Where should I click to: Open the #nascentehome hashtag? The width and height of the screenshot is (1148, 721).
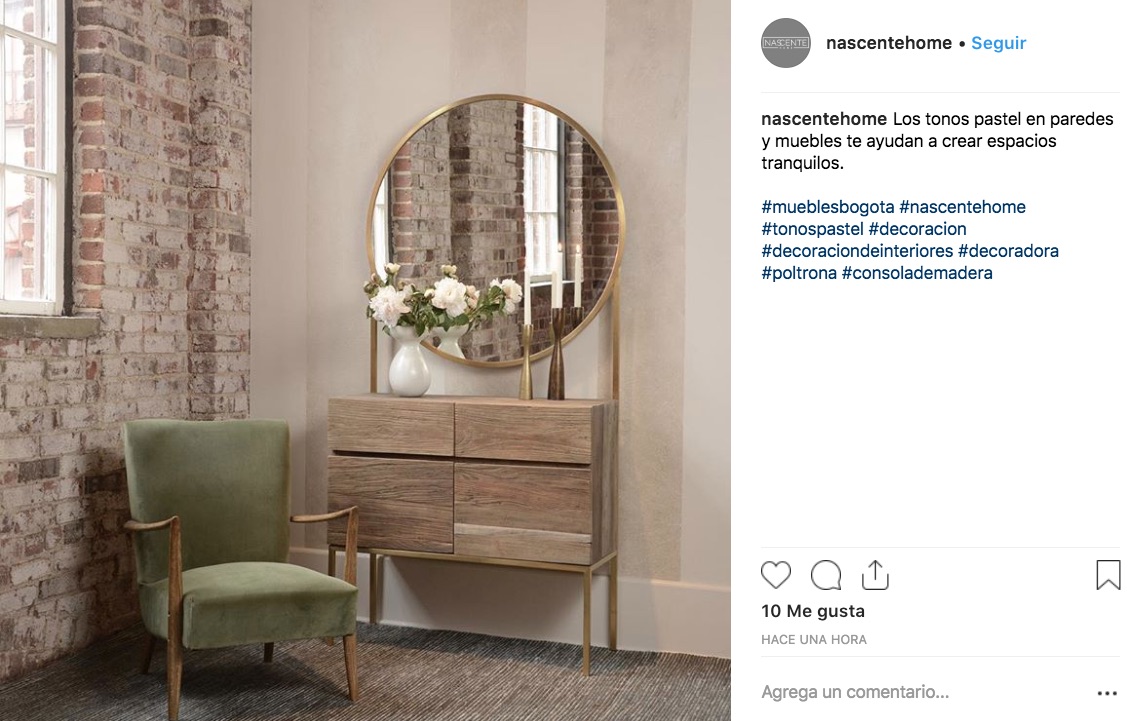tap(963, 207)
